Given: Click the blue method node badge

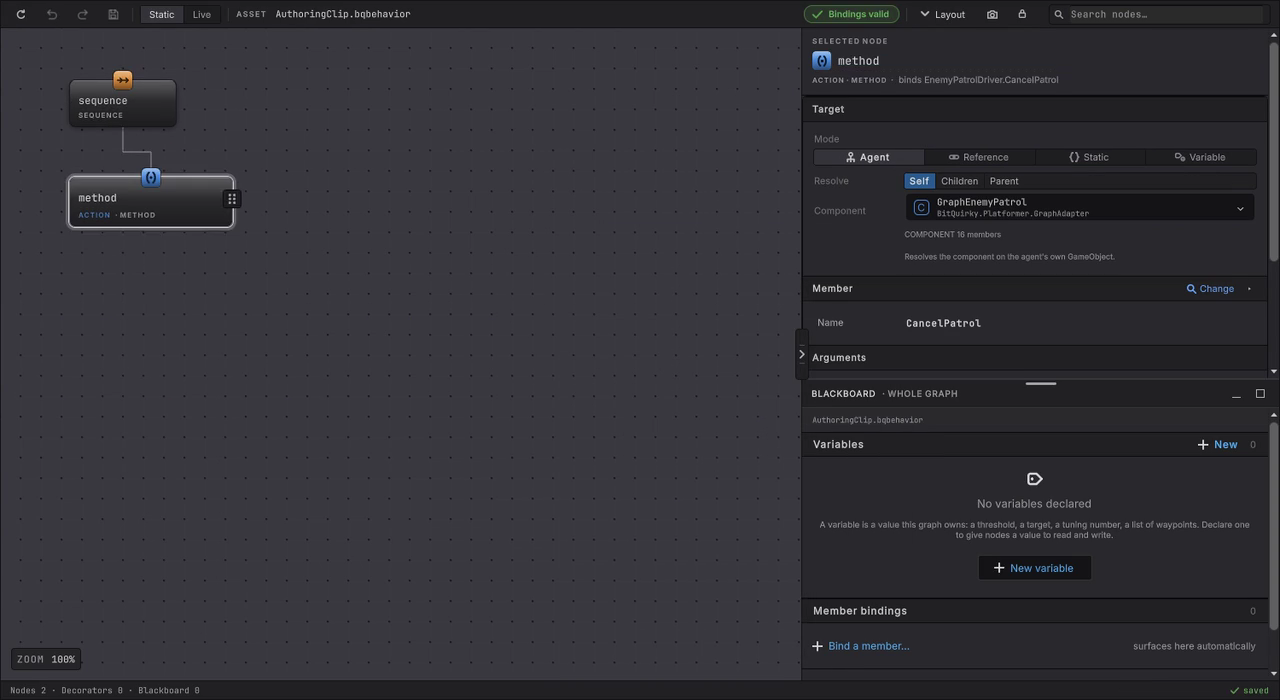Looking at the screenshot, I should pos(151,177).
